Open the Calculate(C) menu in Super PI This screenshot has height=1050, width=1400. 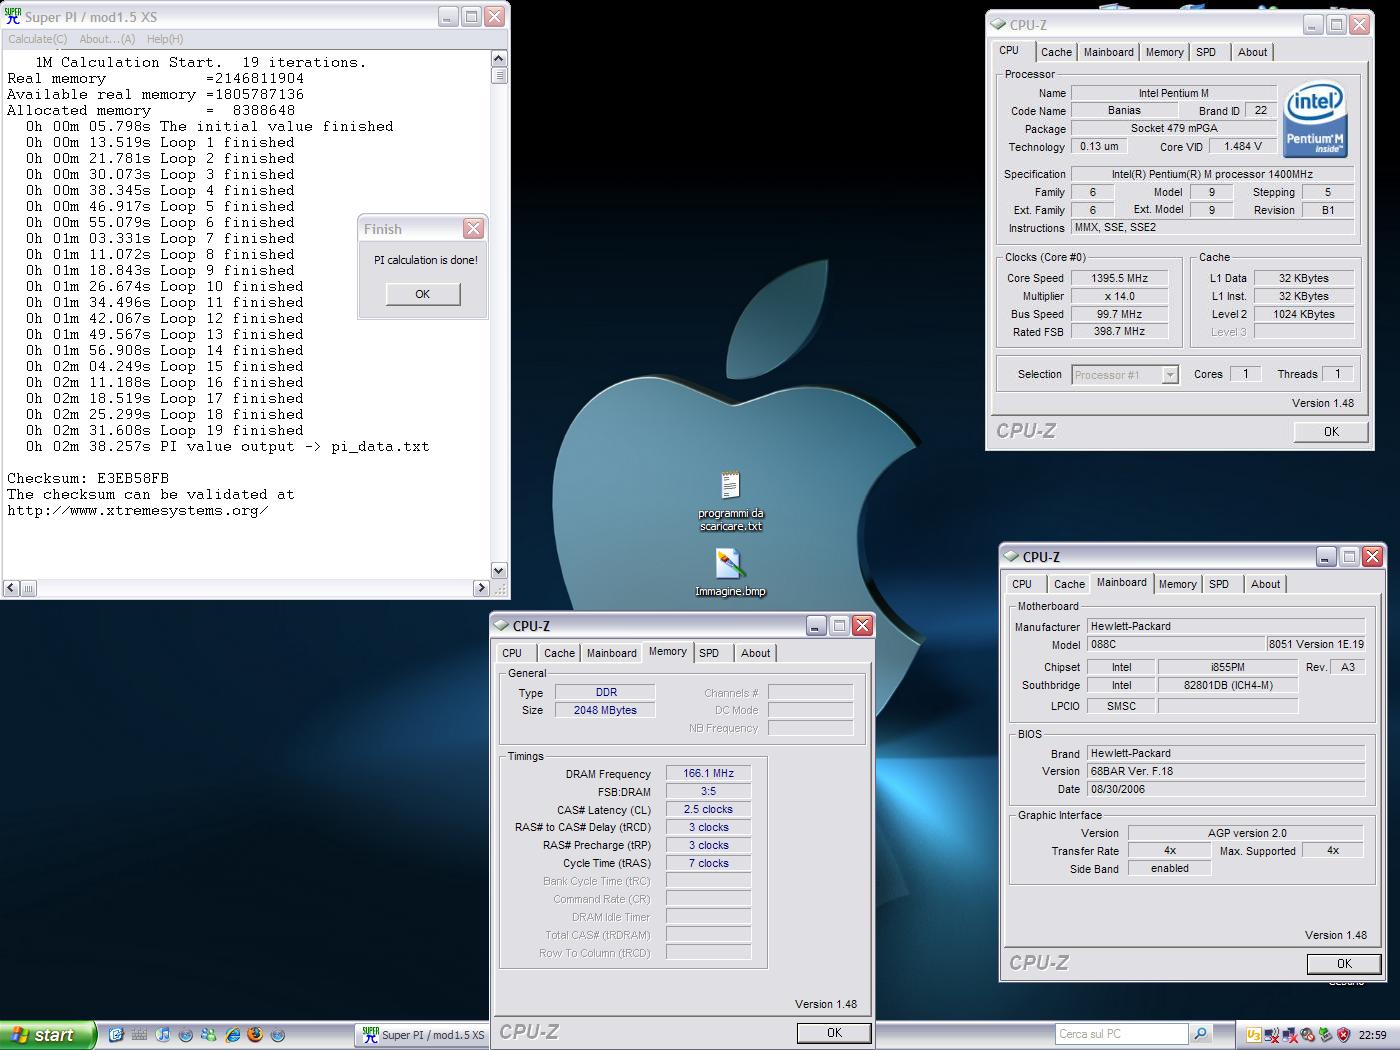(38, 39)
